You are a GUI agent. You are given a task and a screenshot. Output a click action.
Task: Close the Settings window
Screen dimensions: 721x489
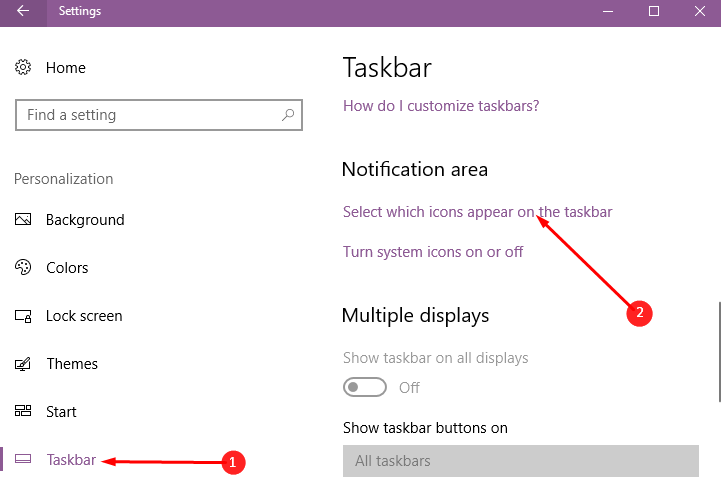[699, 11]
